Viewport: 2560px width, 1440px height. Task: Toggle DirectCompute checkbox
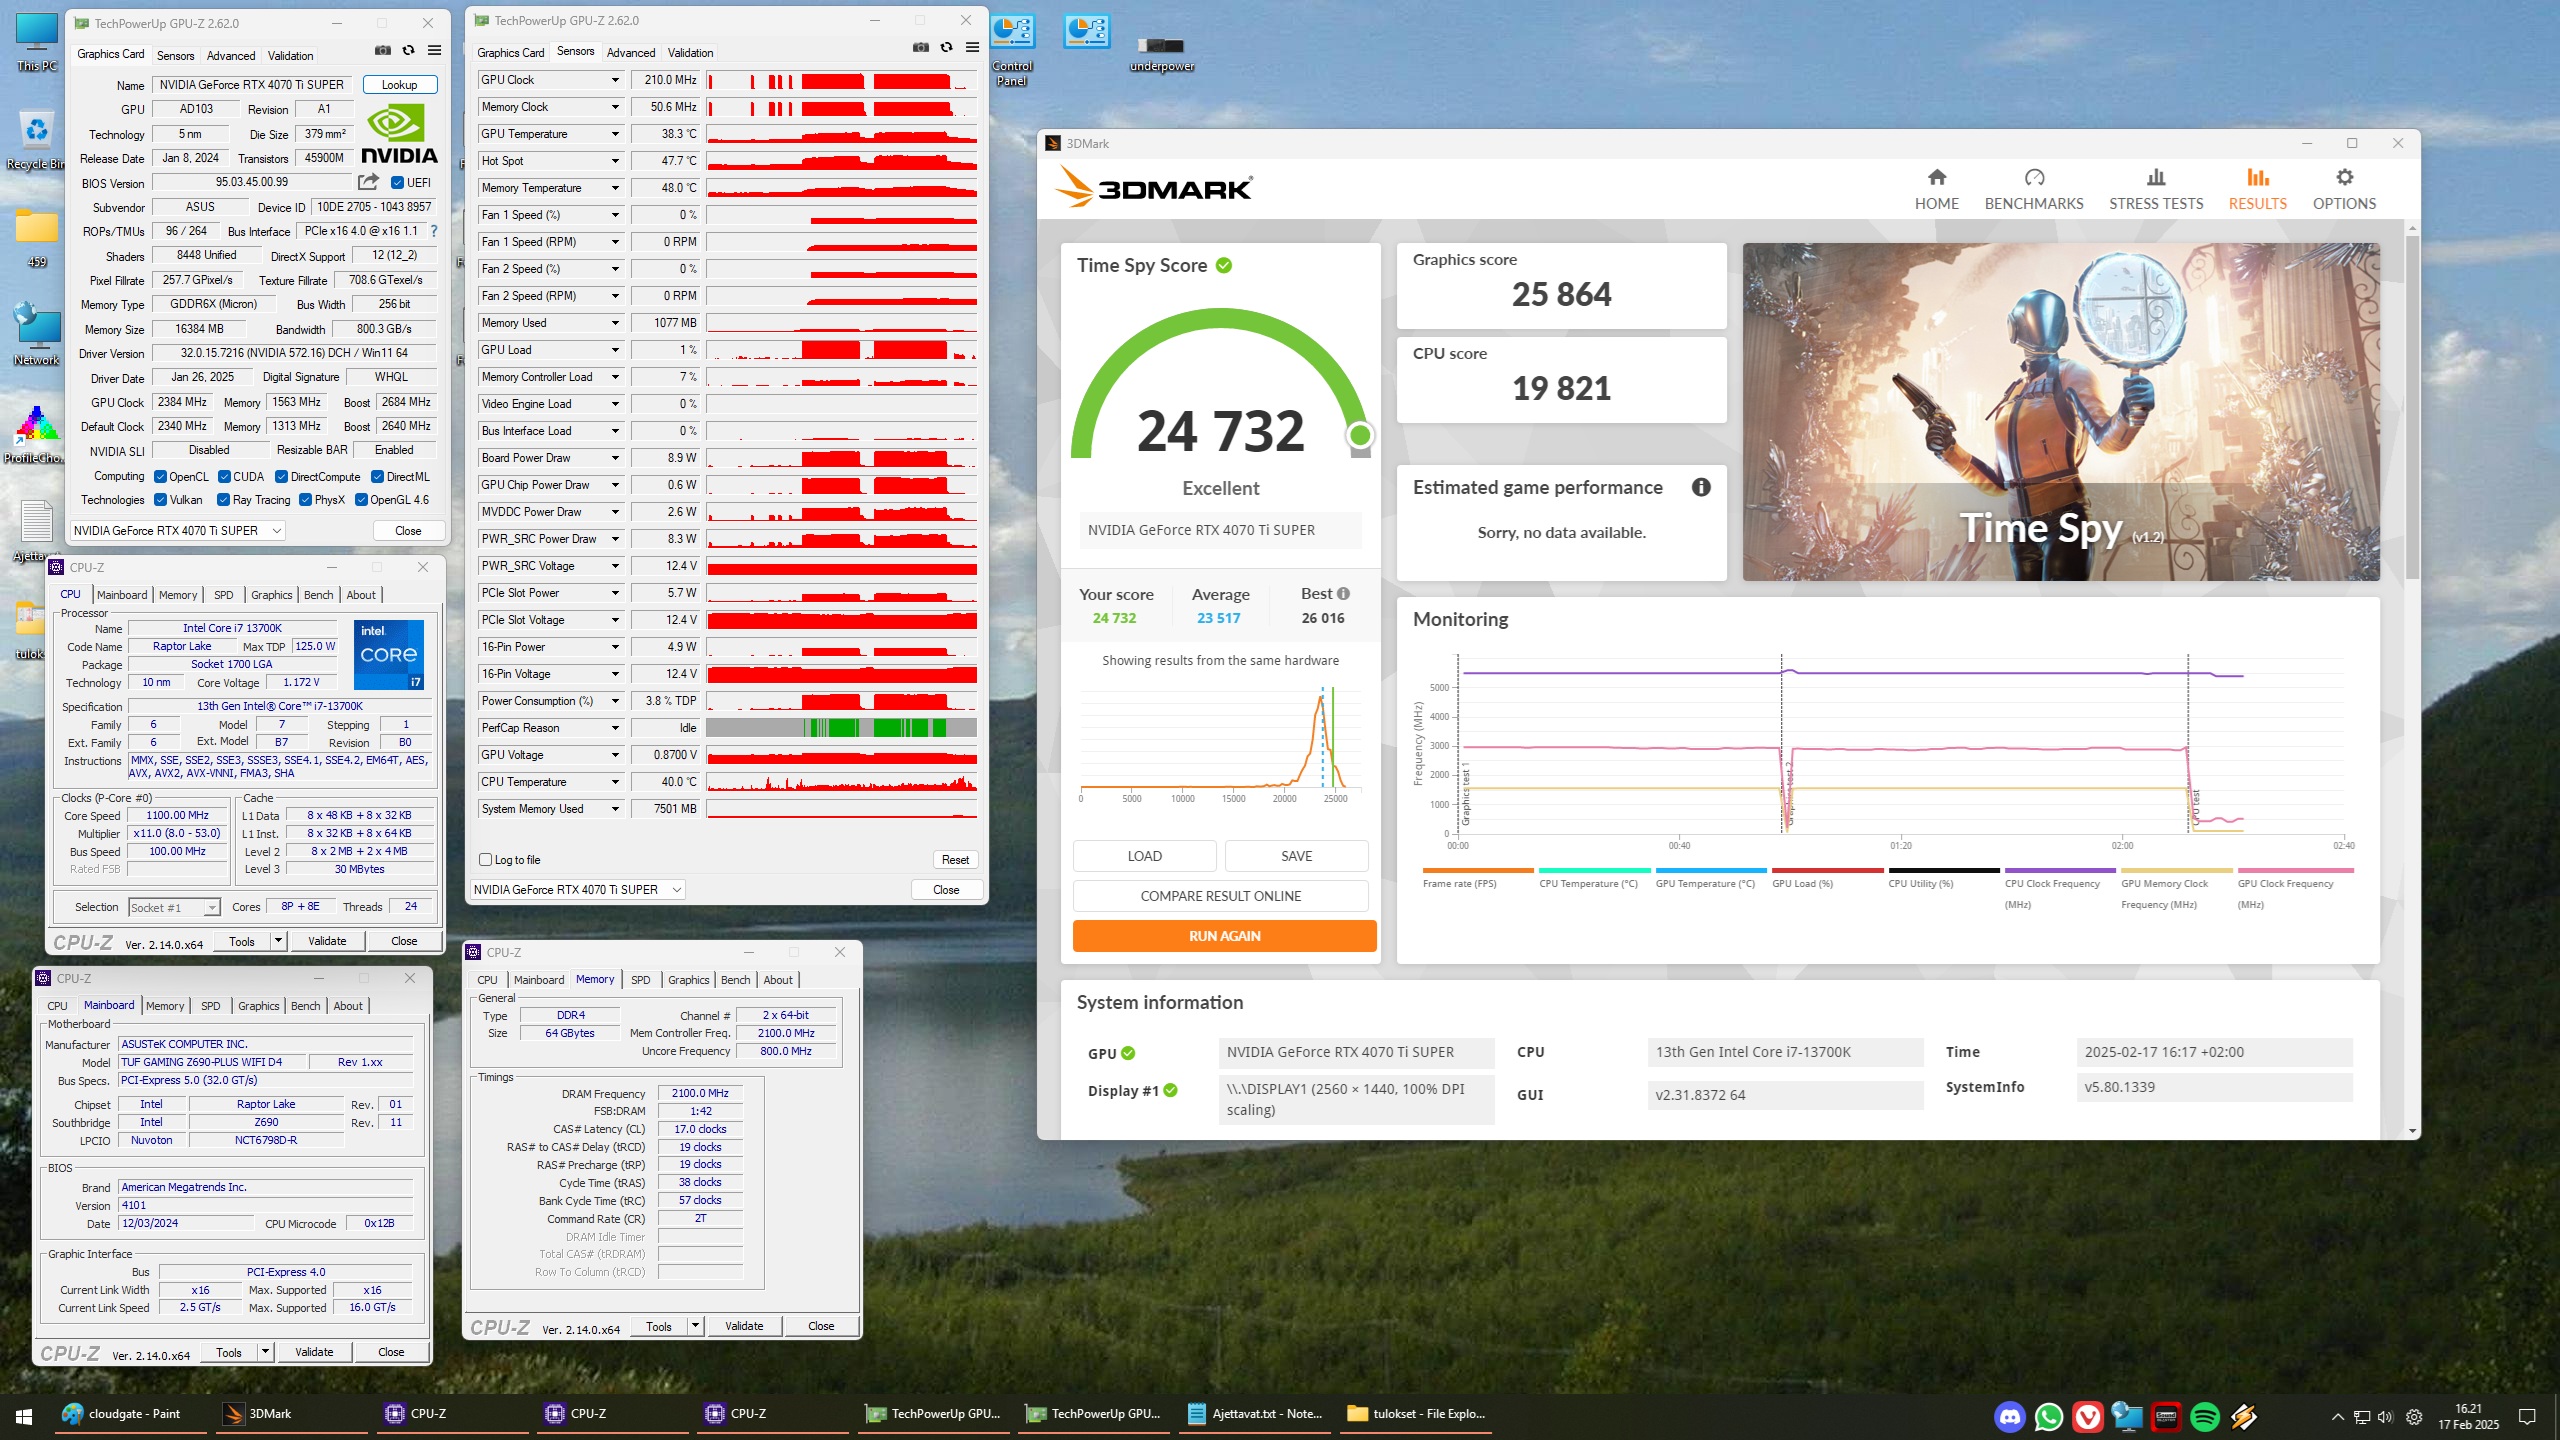(281, 477)
